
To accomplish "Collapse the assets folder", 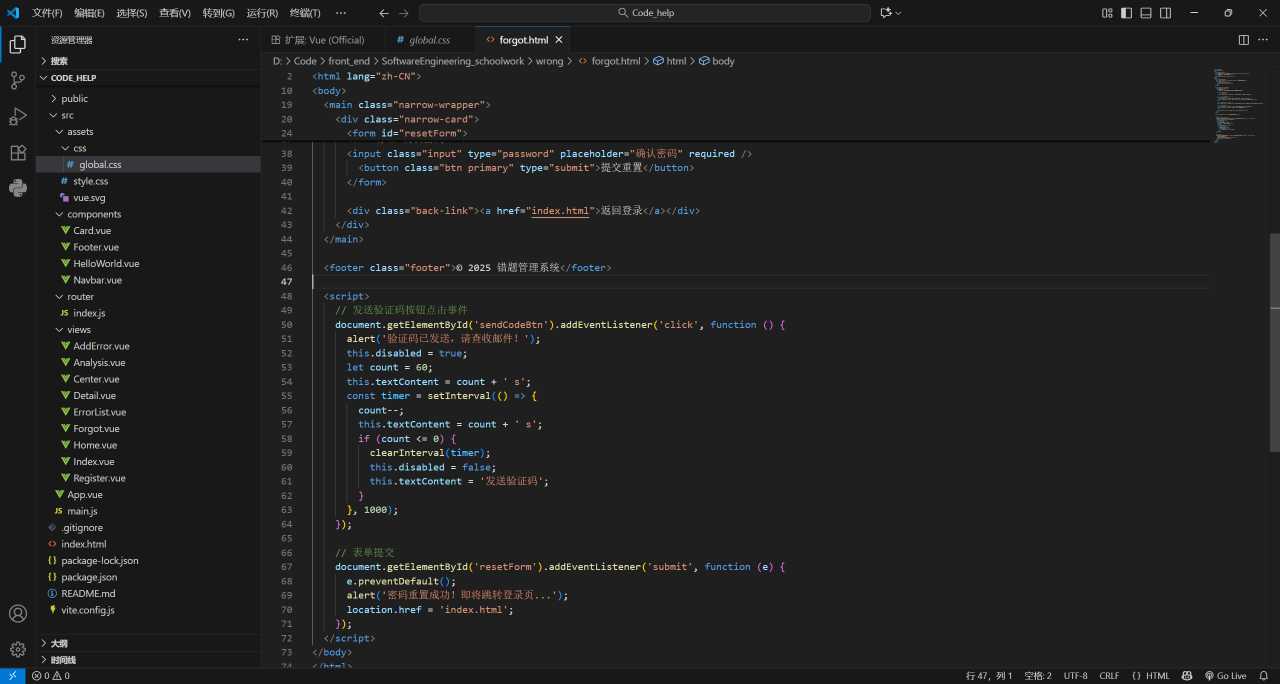I will click(x=148, y=131).
